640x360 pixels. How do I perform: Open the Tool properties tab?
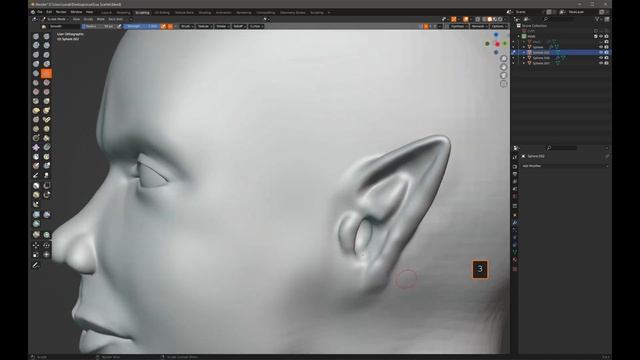515,157
